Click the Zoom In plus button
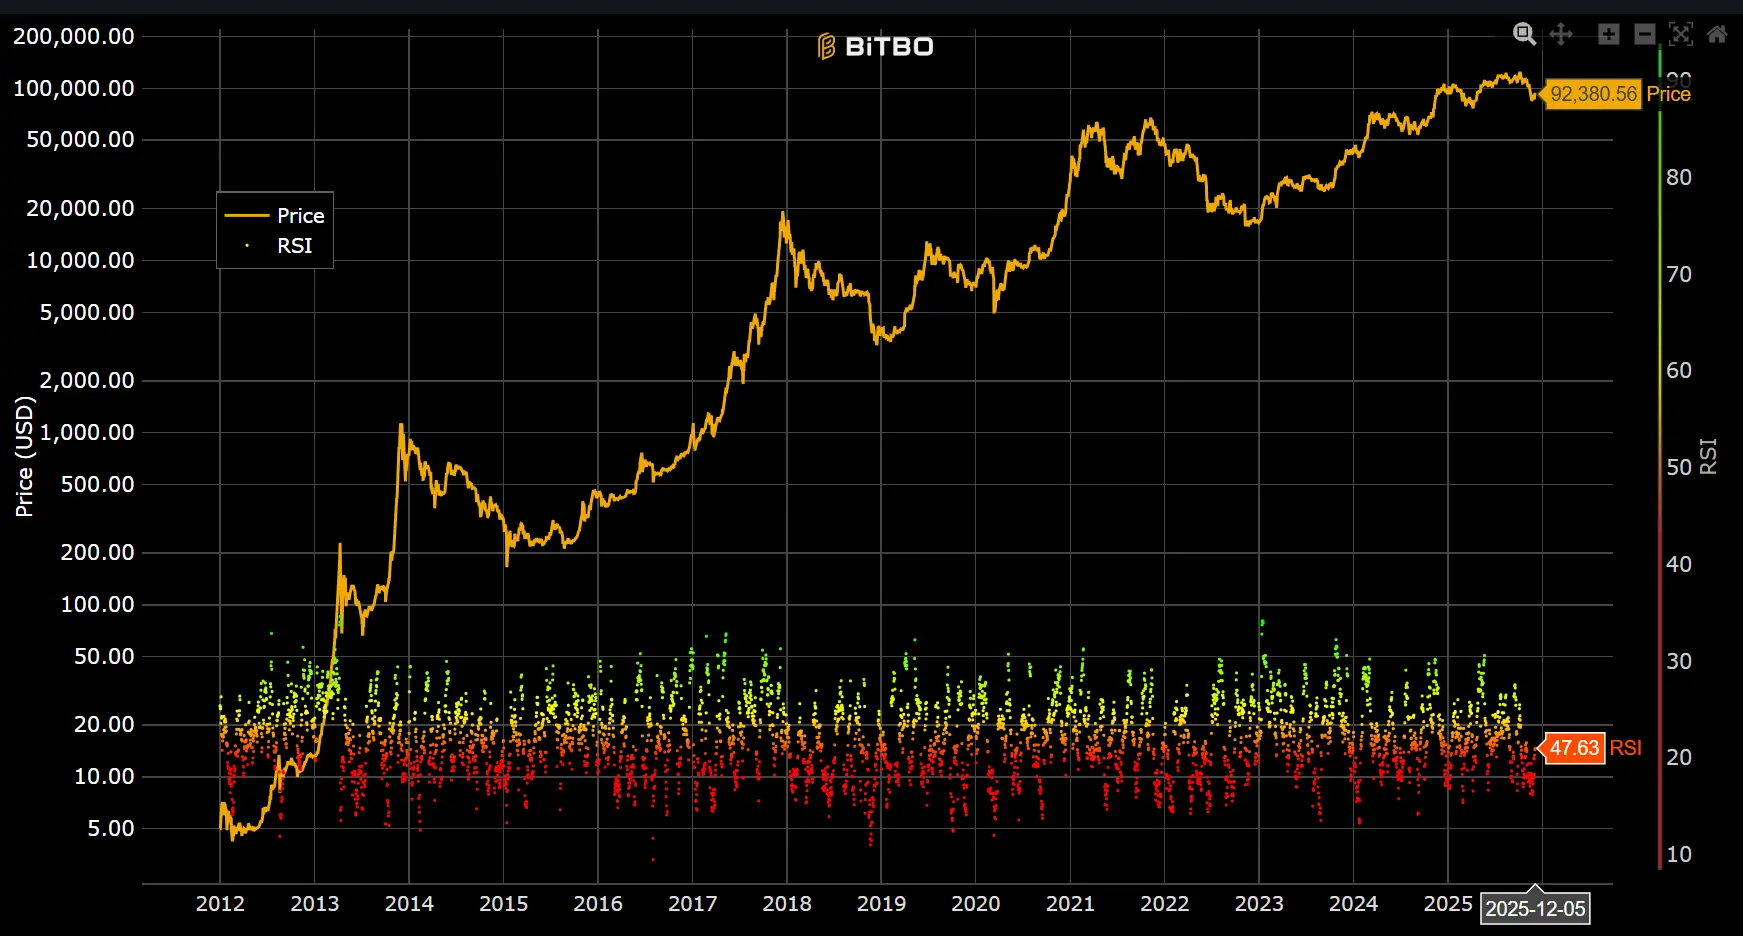This screenshot has width=1743, height=936. click(x=1608, y=35)
